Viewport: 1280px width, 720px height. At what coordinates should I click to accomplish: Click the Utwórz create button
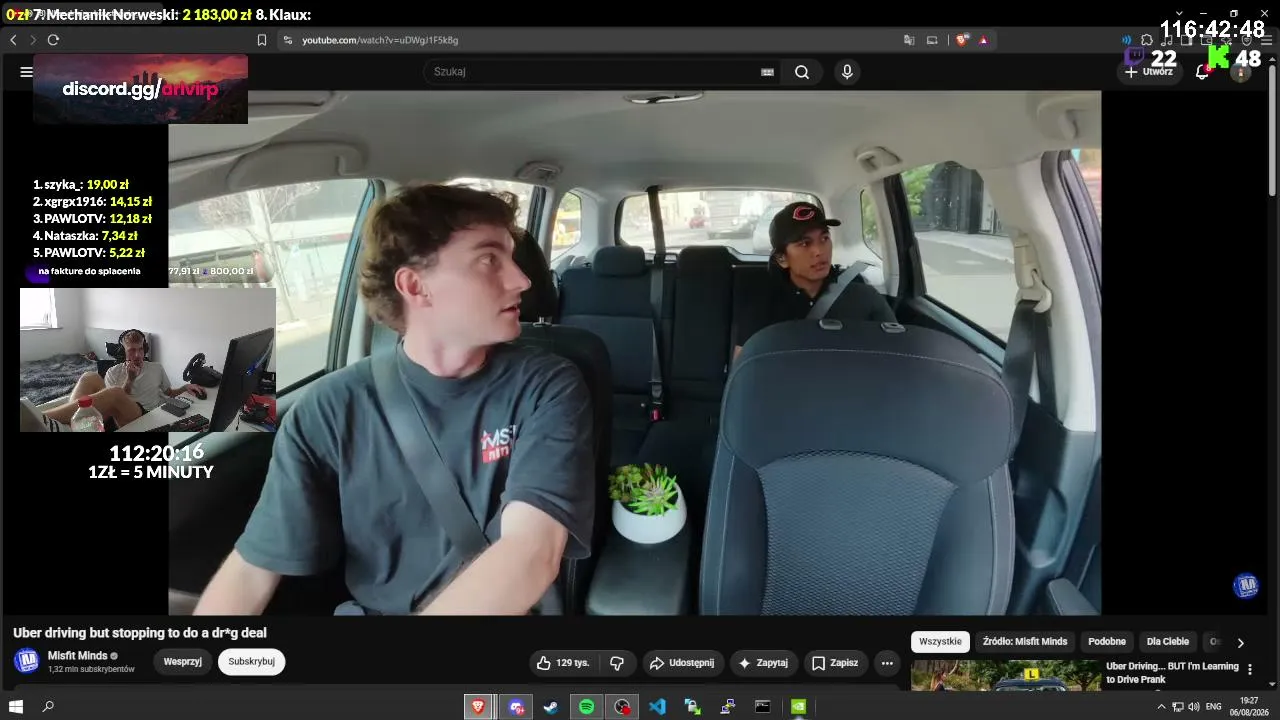pos(1150,72)
